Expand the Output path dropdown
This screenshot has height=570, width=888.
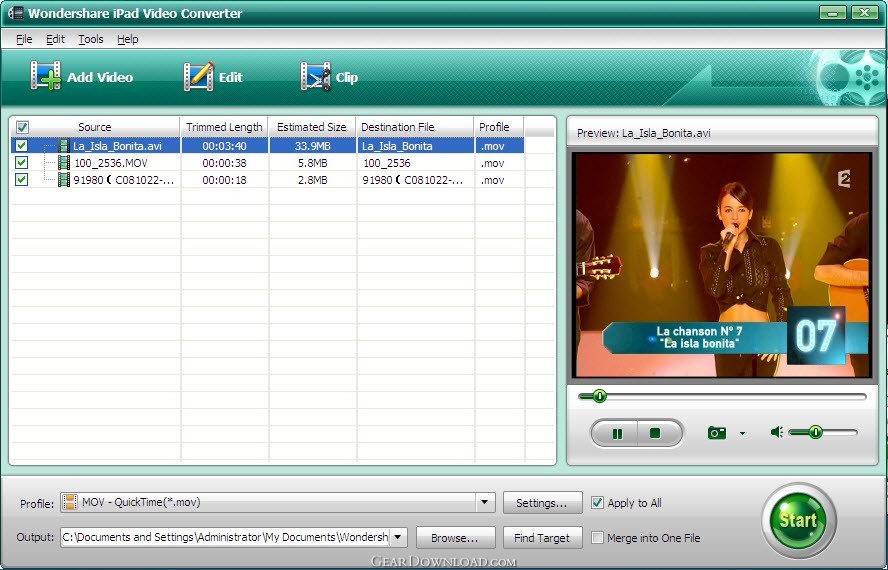point(398,537)
